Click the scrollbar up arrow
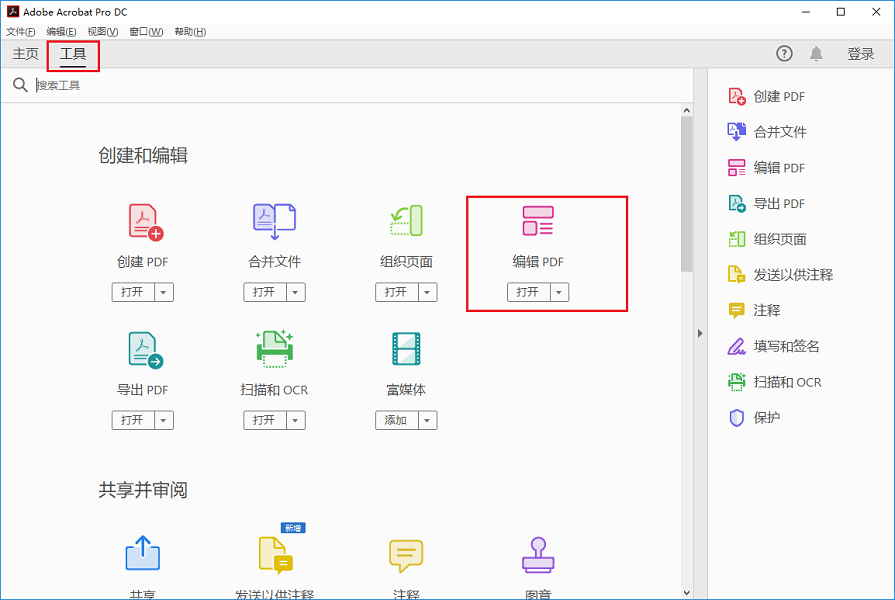The width and height of the screenshot is (895, 600). click(x=687, y=110)
